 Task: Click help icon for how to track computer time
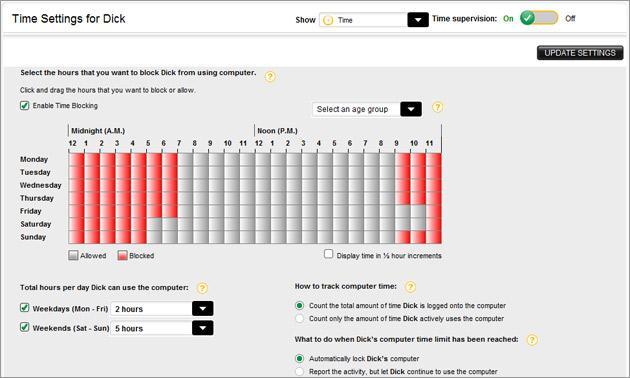(410, 287)
